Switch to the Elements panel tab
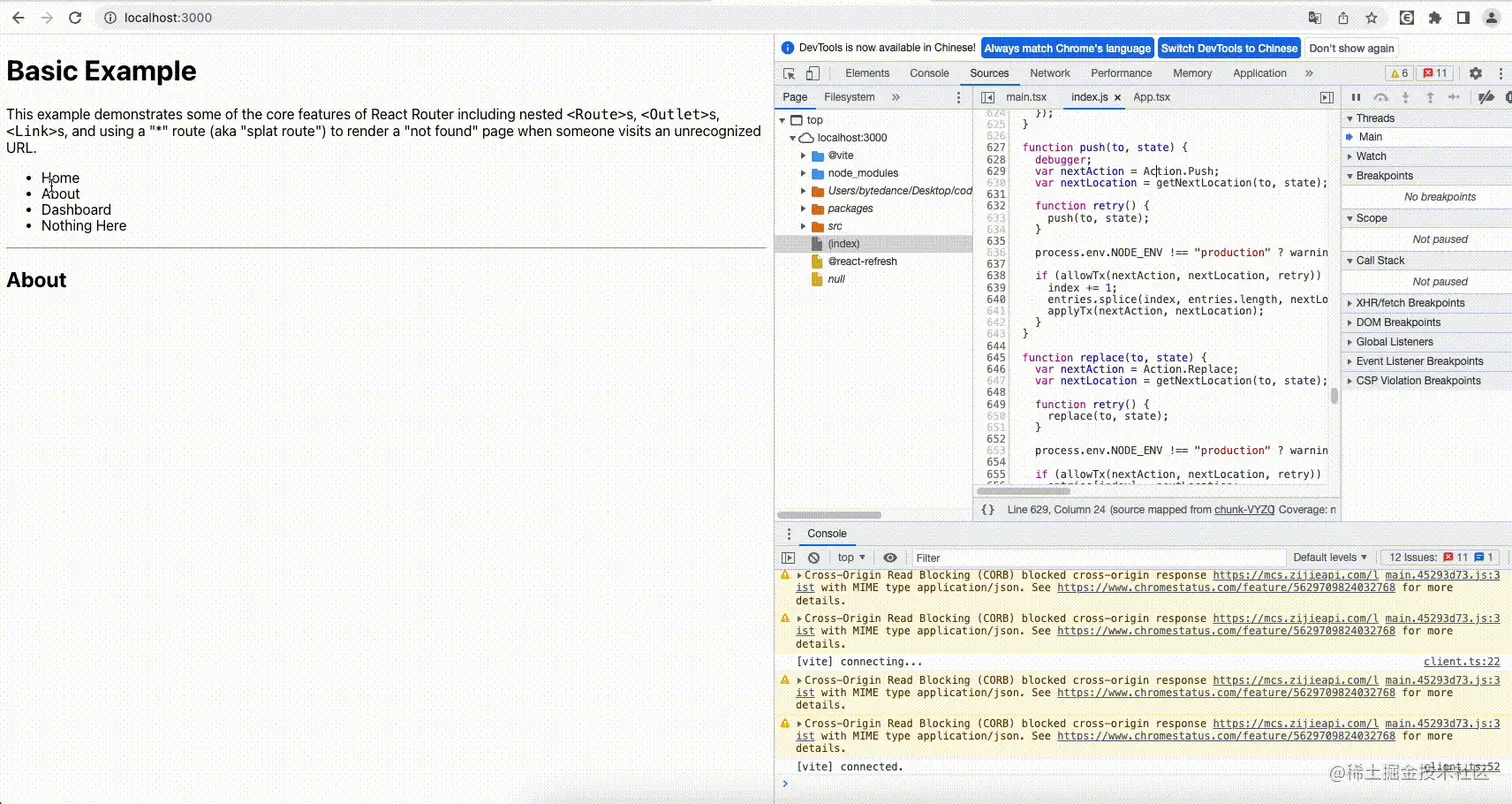Screen dimensions: 1512x804 (867, 73)
